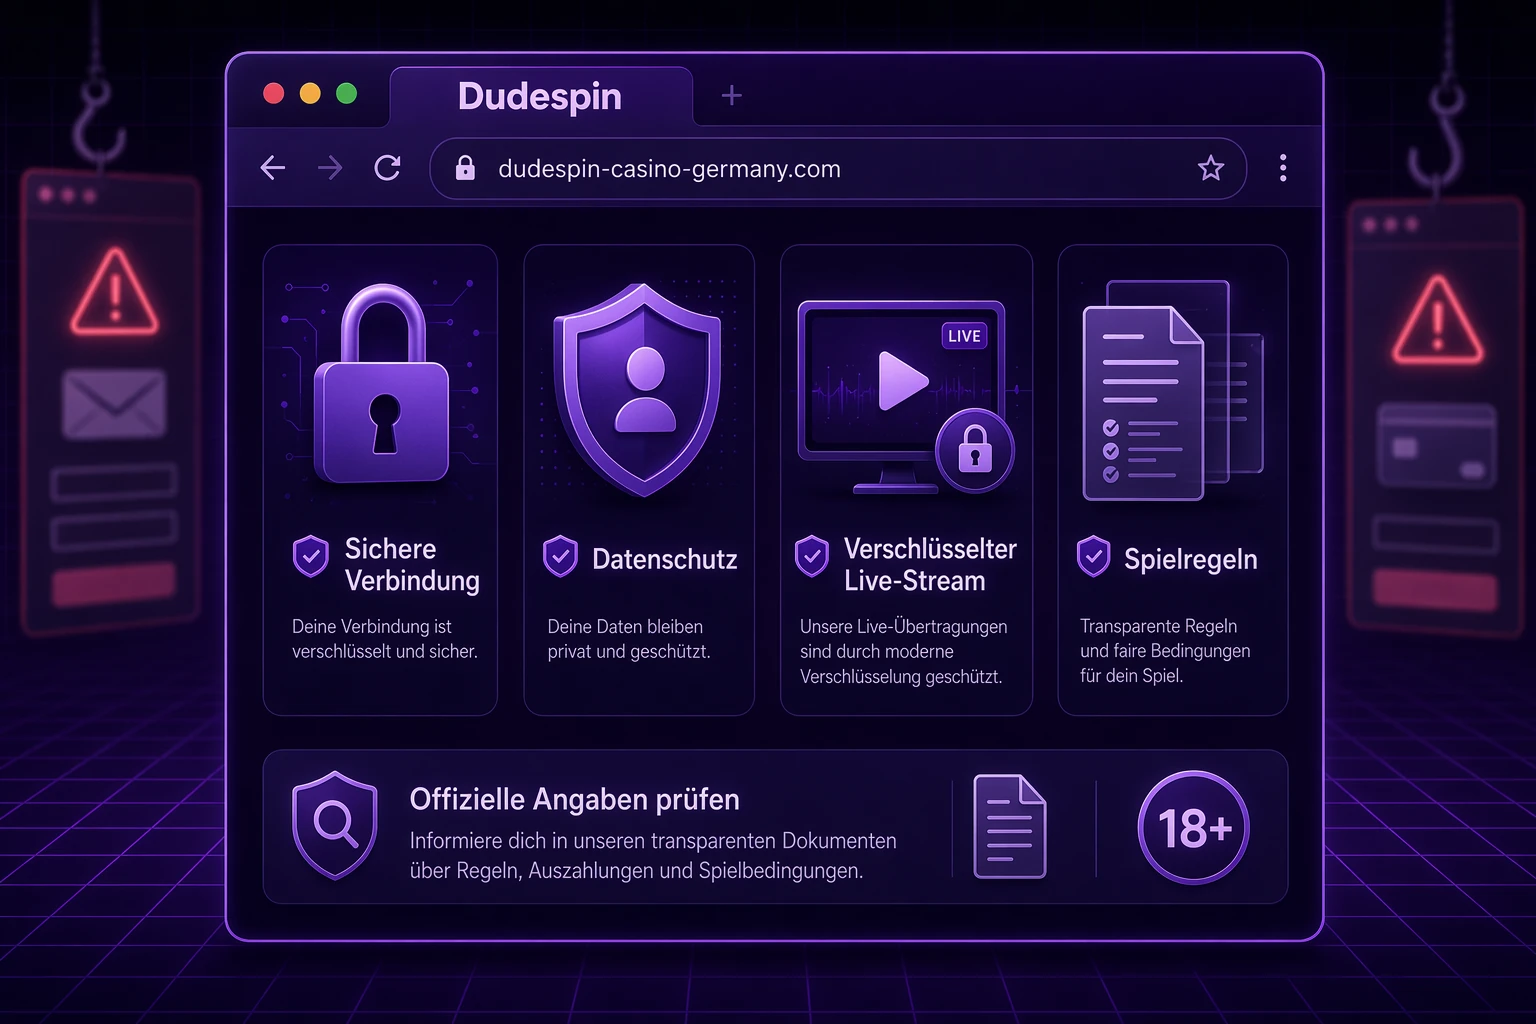Play the live stream video
Screen dimensions: 1536x1024
902,381
